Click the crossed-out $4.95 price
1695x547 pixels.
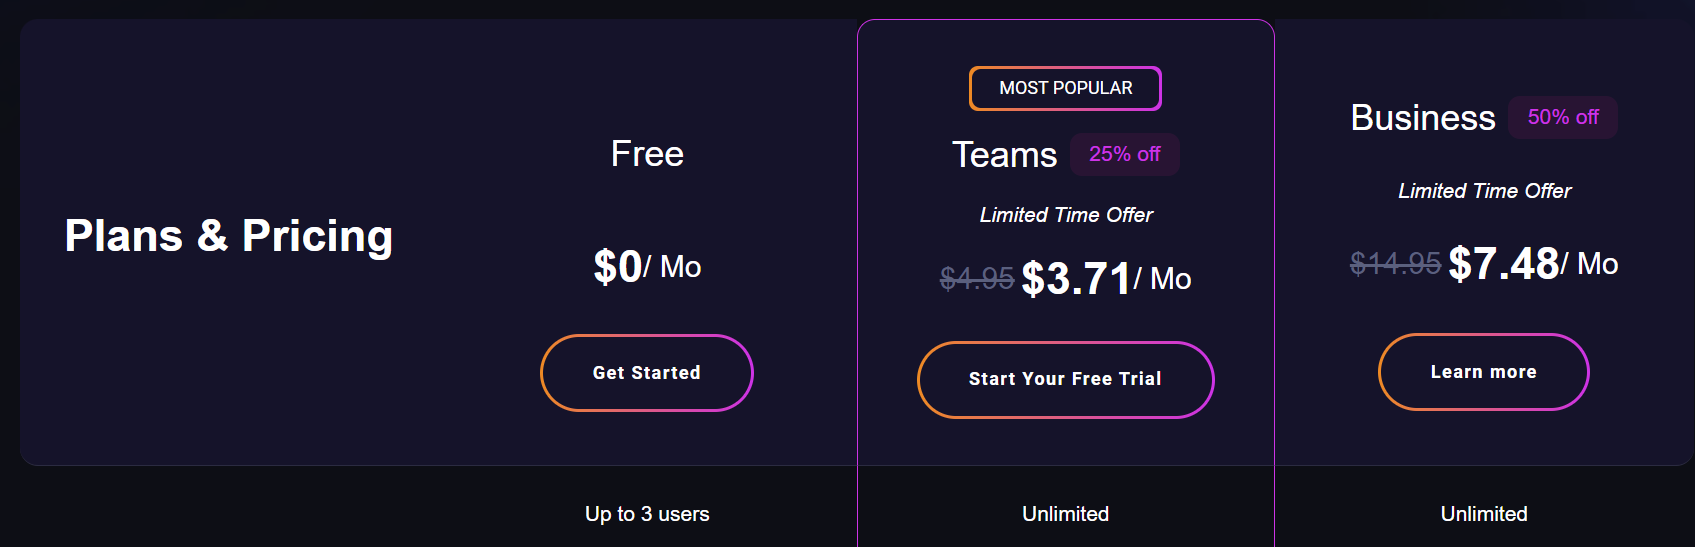coord(977,278)
